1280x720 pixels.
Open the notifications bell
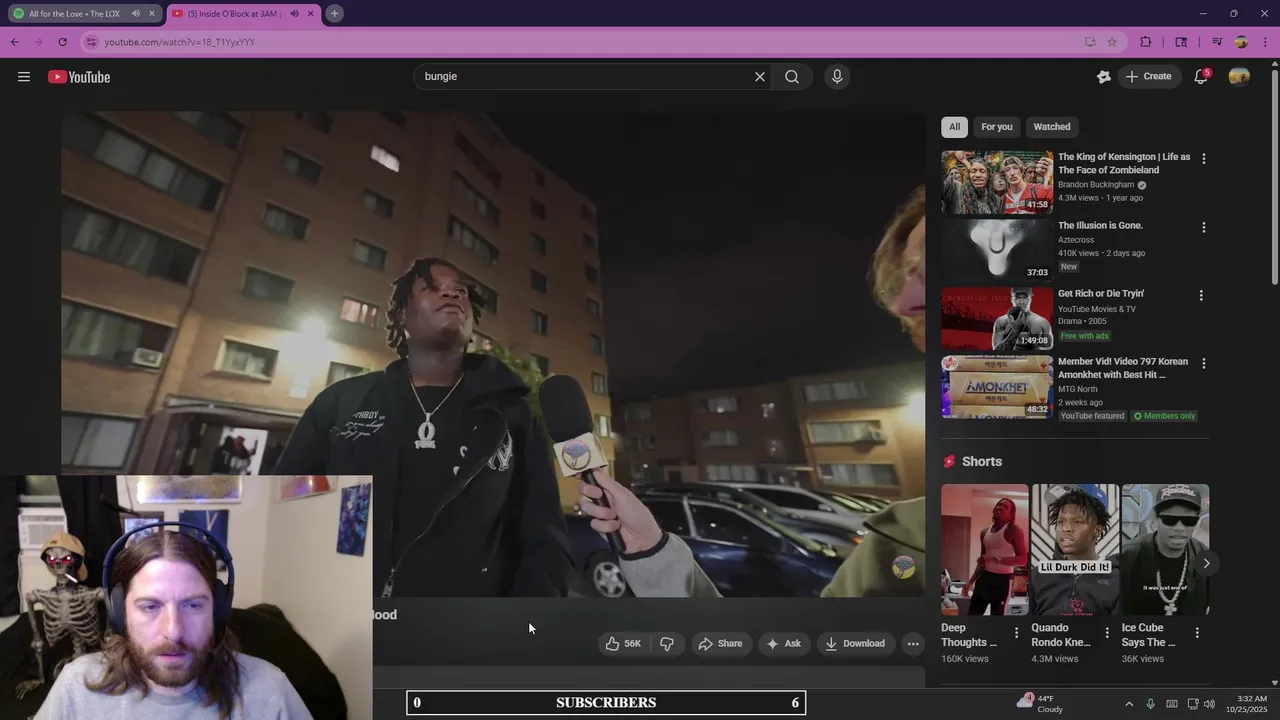(x=1201, y=77)
